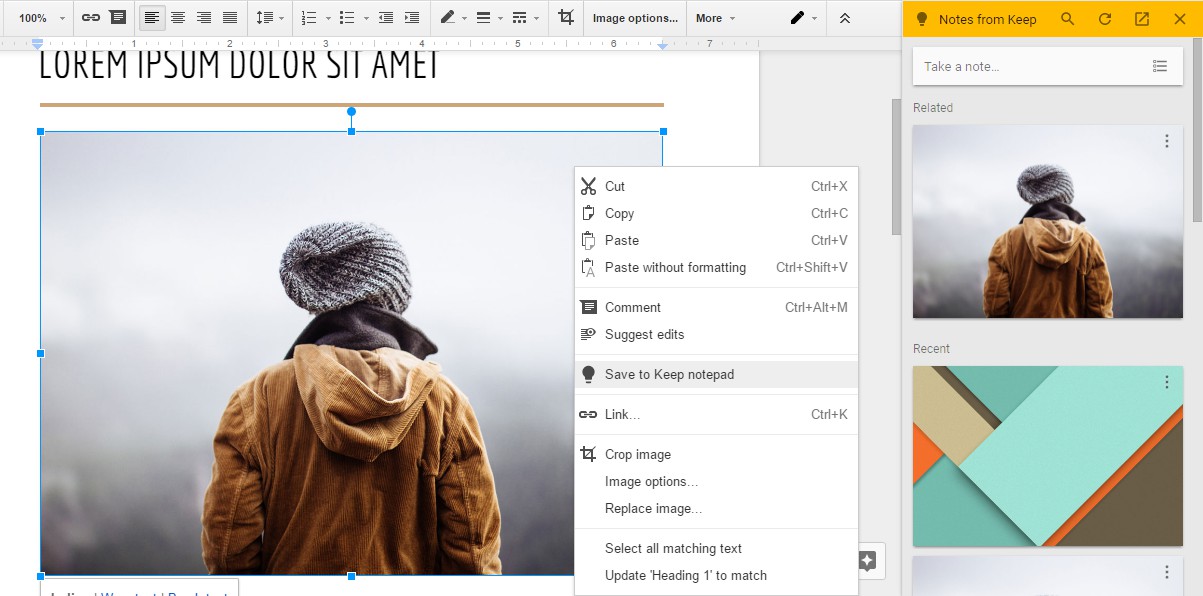The height and width of the screenshot is (596, 1203).
Task: Open options menu on geometric Recent note
Action: point(1166,383)
